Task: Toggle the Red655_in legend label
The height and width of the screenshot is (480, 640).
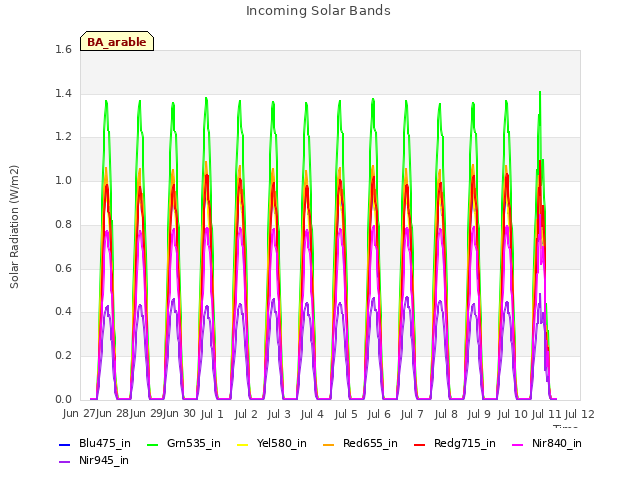Action: [370, 443]
